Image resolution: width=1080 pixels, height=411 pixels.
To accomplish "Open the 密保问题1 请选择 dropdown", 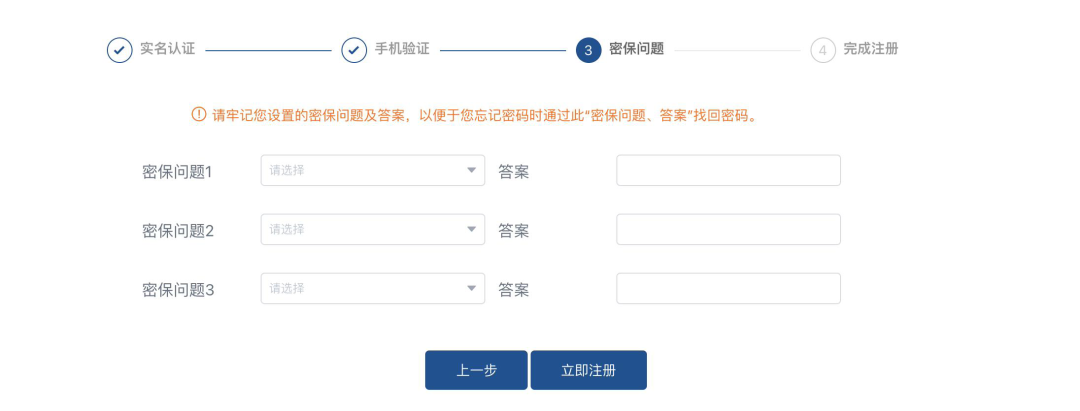I will (x=373, y=170).
